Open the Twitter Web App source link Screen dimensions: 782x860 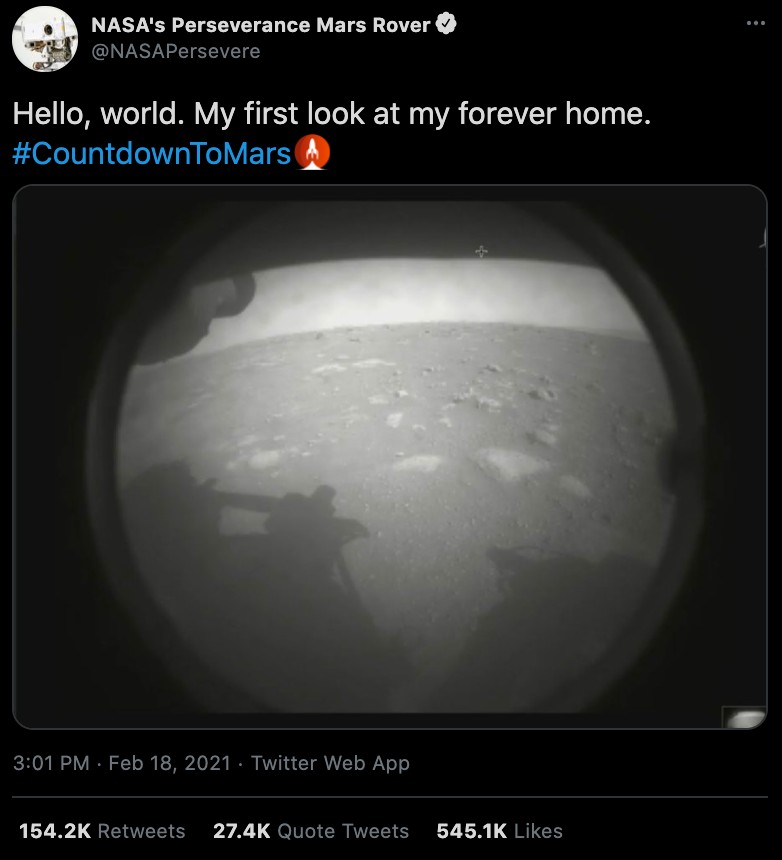[330, 763]
